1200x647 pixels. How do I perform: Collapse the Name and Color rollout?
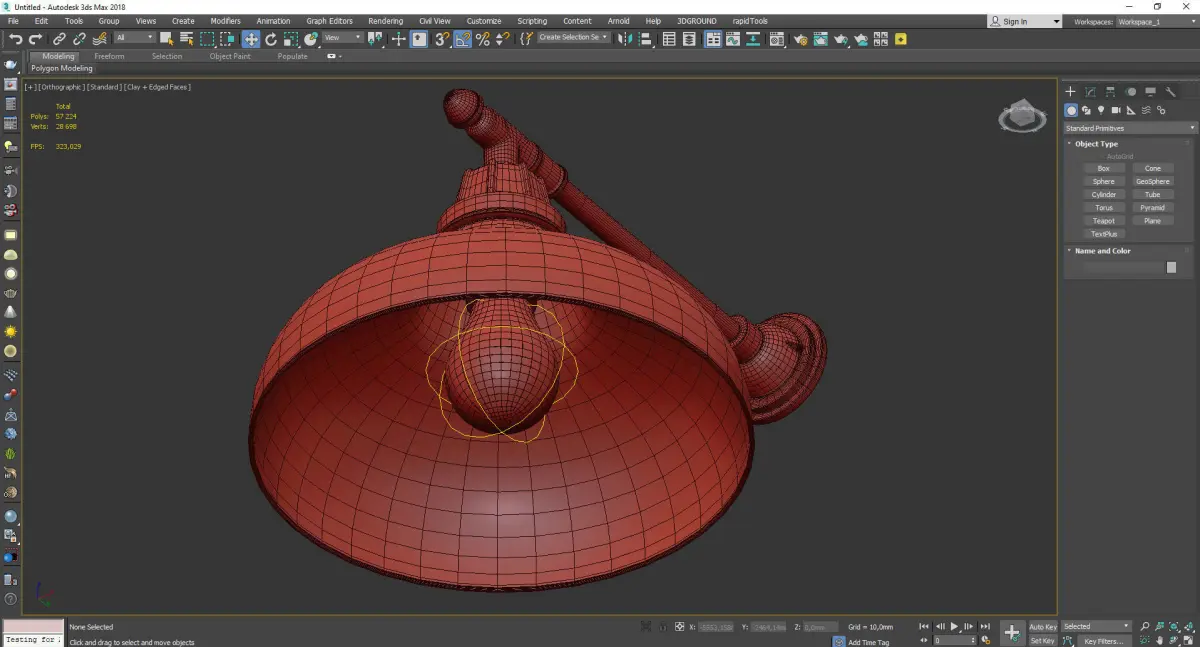coord(1102,251)
